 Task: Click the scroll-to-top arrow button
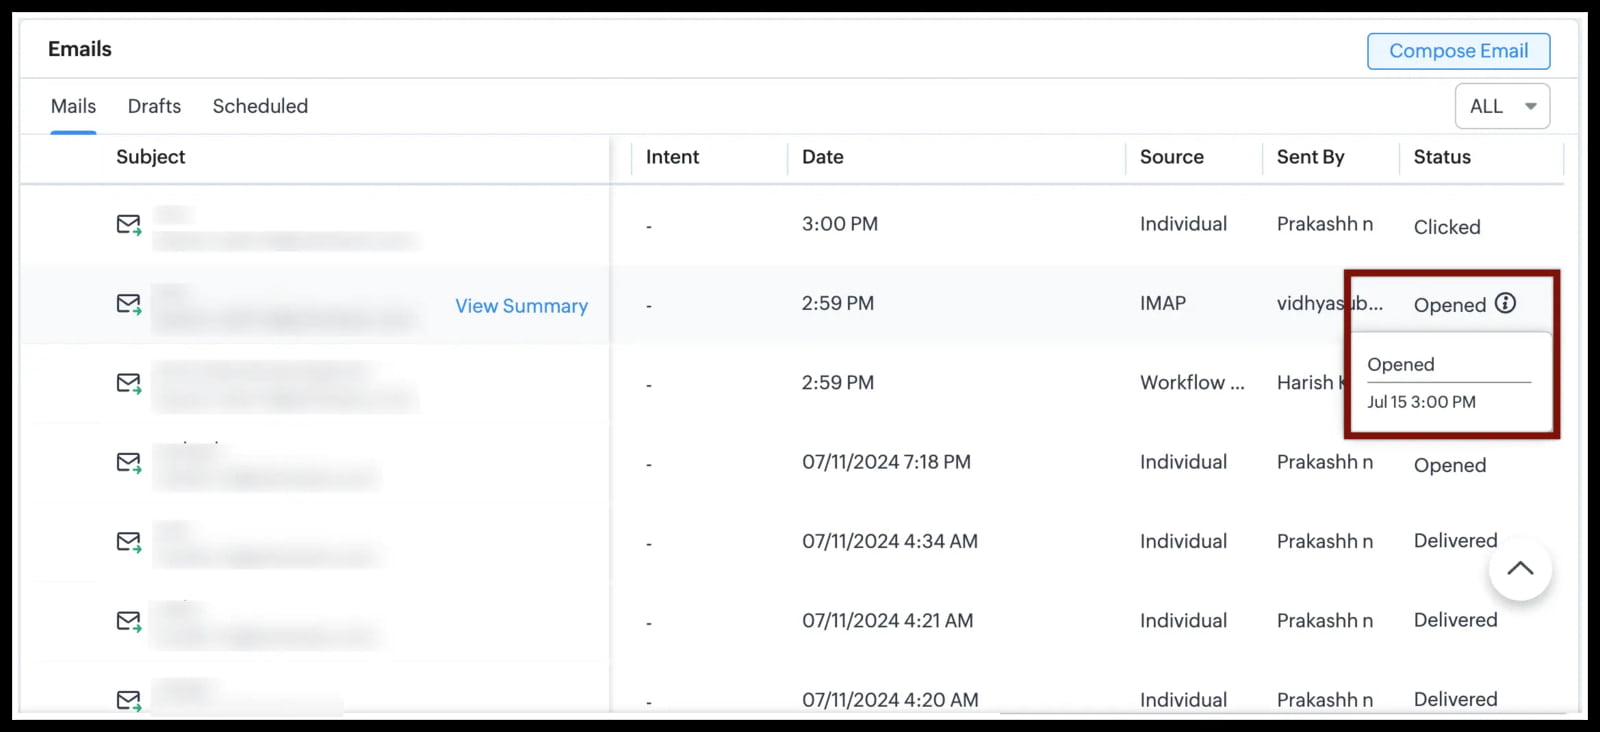(x=1519, y=568)
